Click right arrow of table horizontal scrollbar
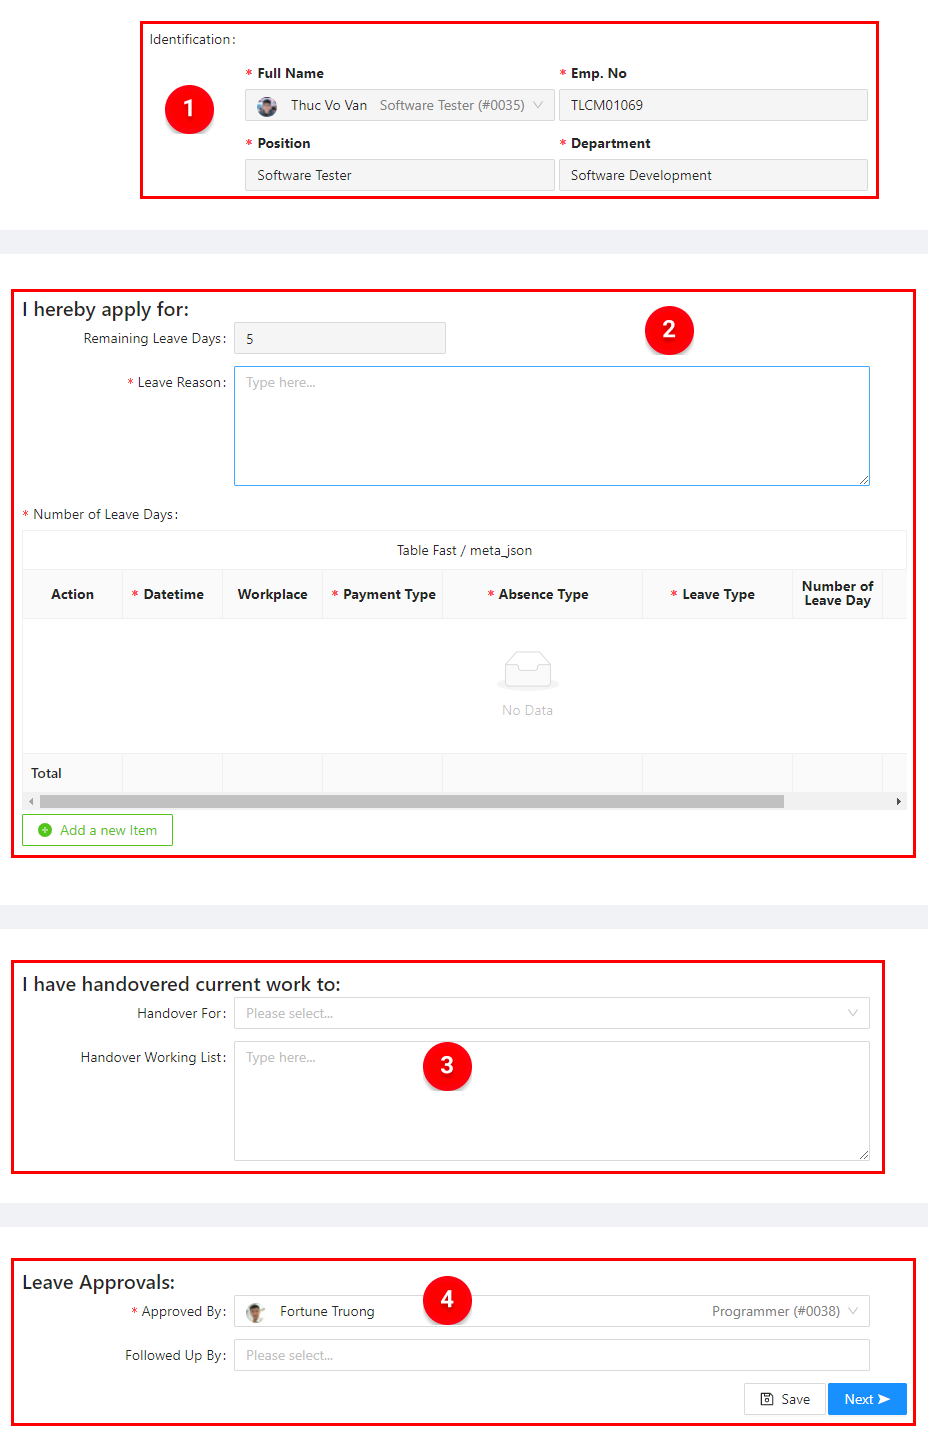The width and height of the screenshot is (928, 1450). click(x=898, y=801)
